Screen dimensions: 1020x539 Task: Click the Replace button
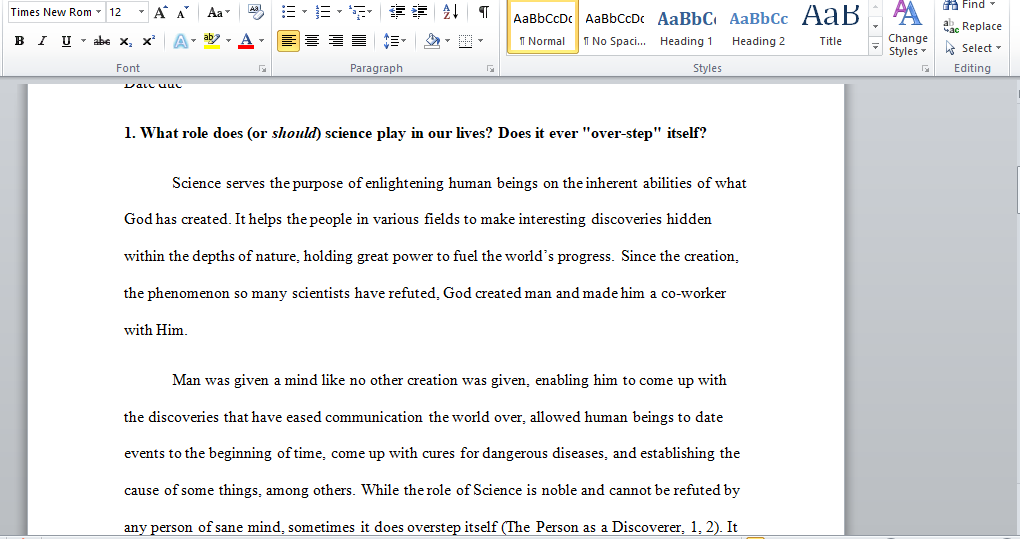[x=973, y=26]
